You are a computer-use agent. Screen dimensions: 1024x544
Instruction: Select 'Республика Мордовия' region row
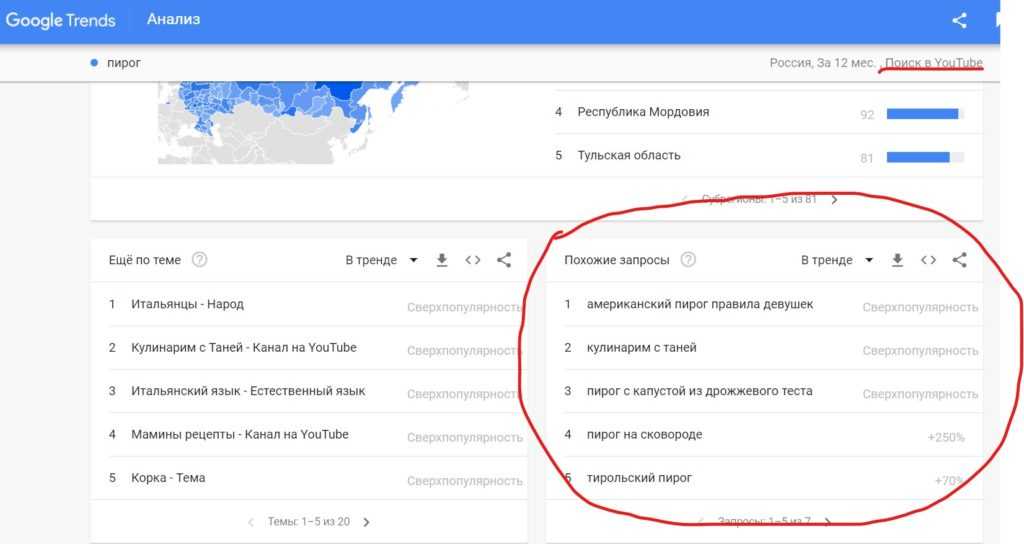(x=643, y=112)
